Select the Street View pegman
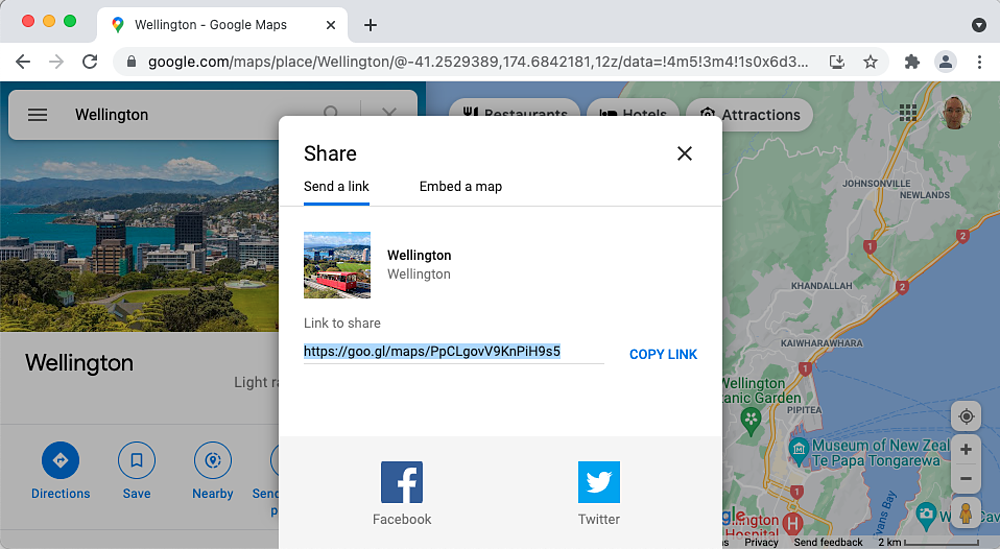Image resolution: width=1000 pixels, height=549 pixels. tap(966, 514)
